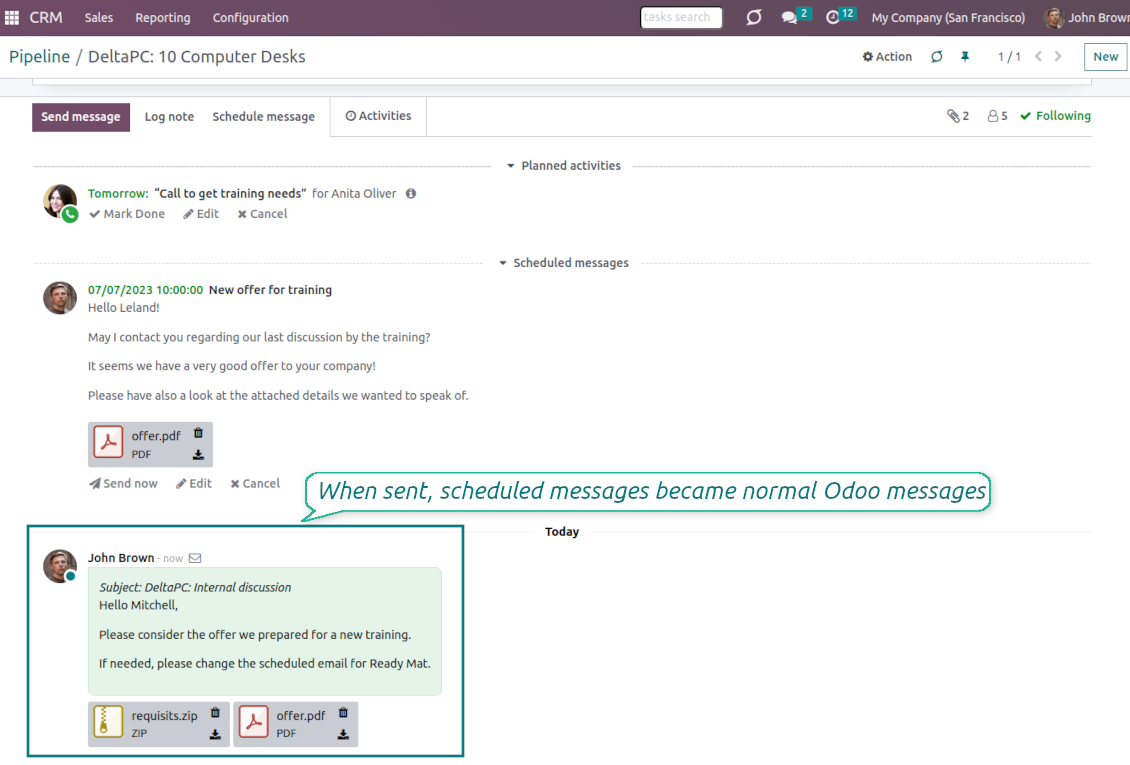Image resolution: width=1130 pixels, height=765 pixels.
Task: Click the CRM app title
Action: point(45,17)
